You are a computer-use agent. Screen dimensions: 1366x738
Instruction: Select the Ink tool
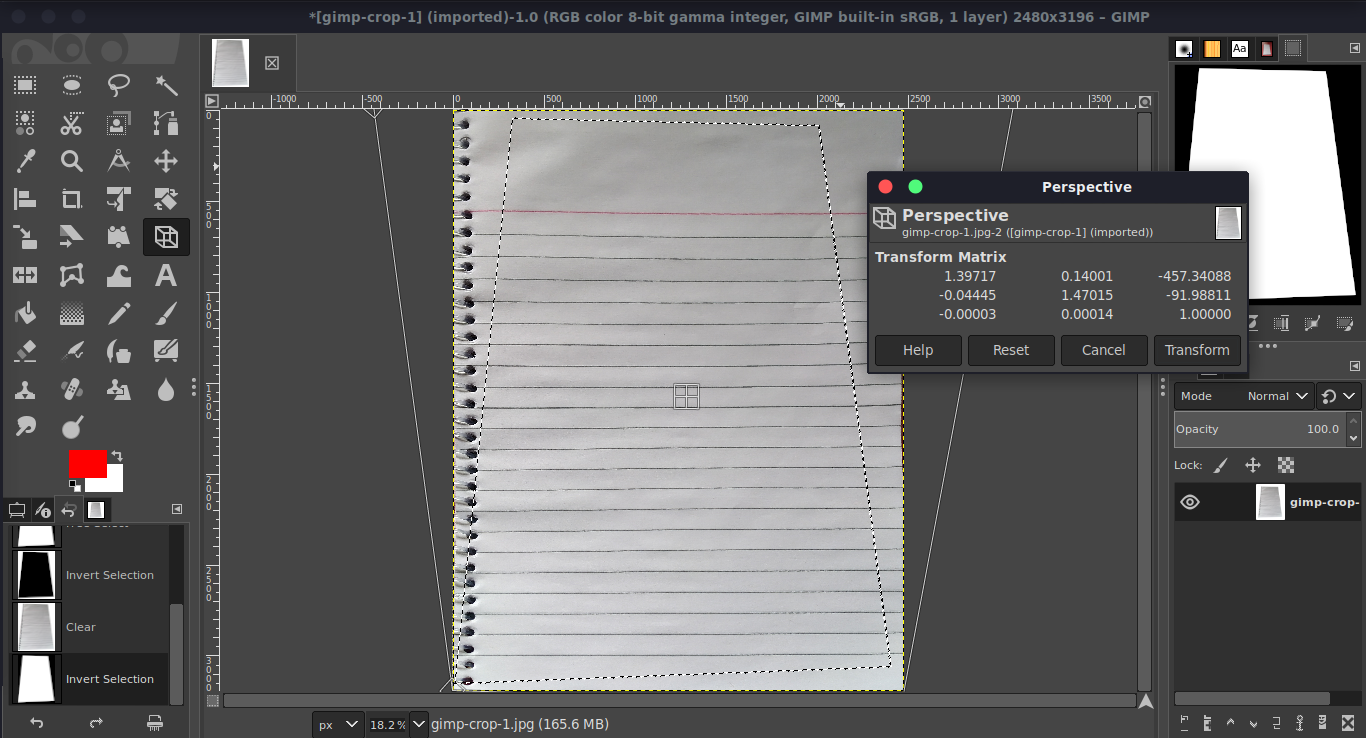pyautogui.click(x=119, y=351)
